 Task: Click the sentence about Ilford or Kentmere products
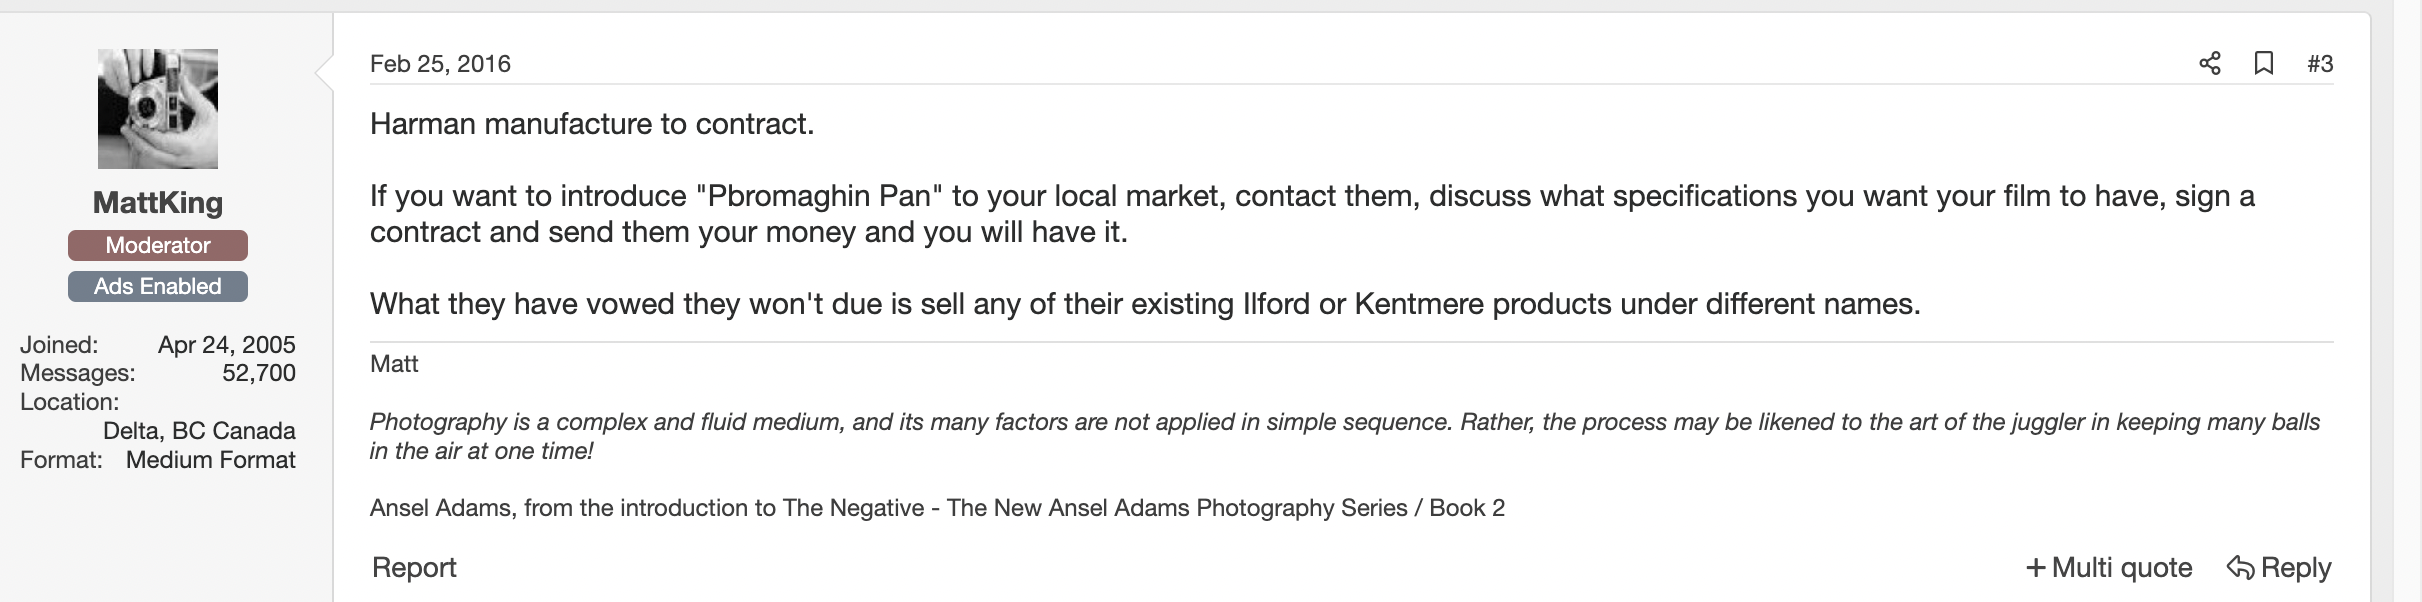tap(1145, 304)
